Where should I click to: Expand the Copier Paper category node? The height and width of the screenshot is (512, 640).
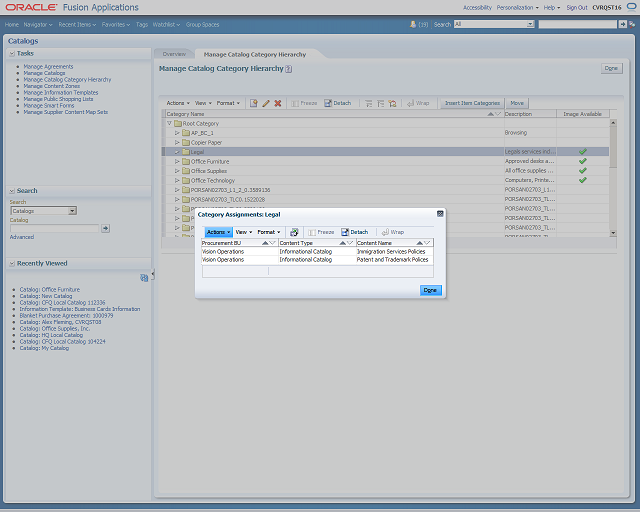click(x=177, y=142)
